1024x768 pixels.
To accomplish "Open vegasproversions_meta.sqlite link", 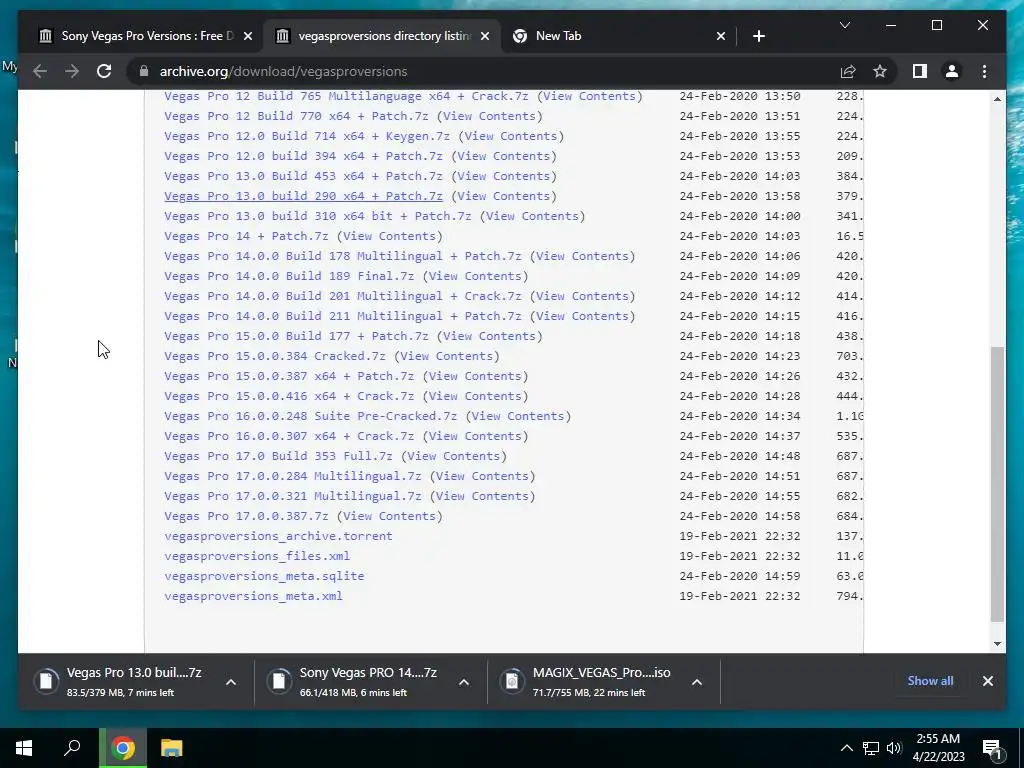I will point(264,576).
